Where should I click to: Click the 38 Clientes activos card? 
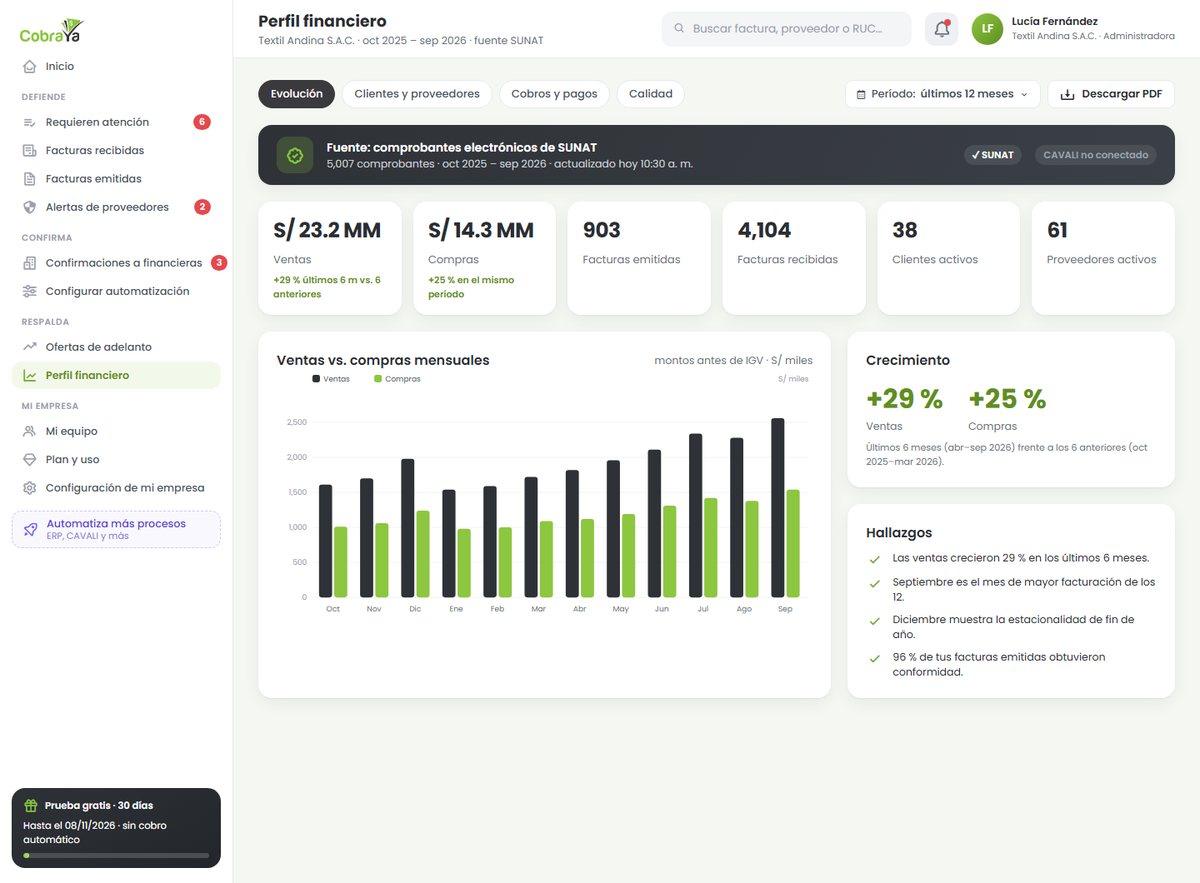[948, 258]
